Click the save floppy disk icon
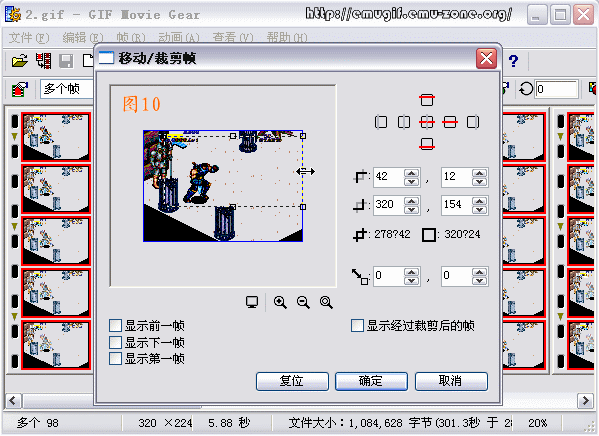This screenshot has width=599, height=436. pyautogui.click(x=66, y=61)
